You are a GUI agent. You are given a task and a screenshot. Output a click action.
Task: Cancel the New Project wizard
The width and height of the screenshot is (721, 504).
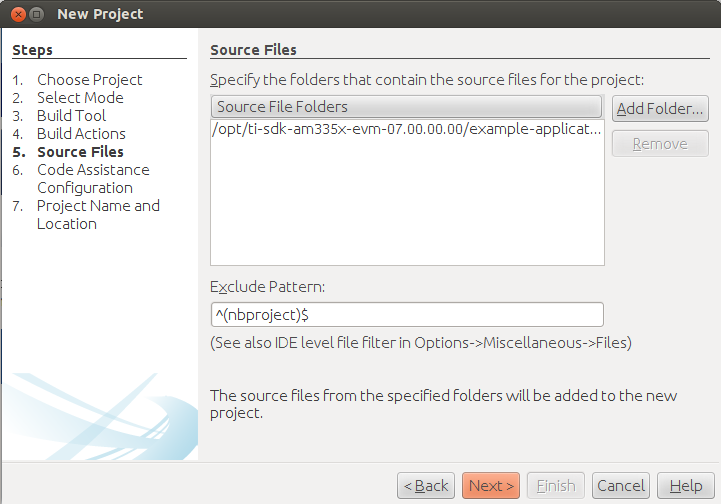620,486
